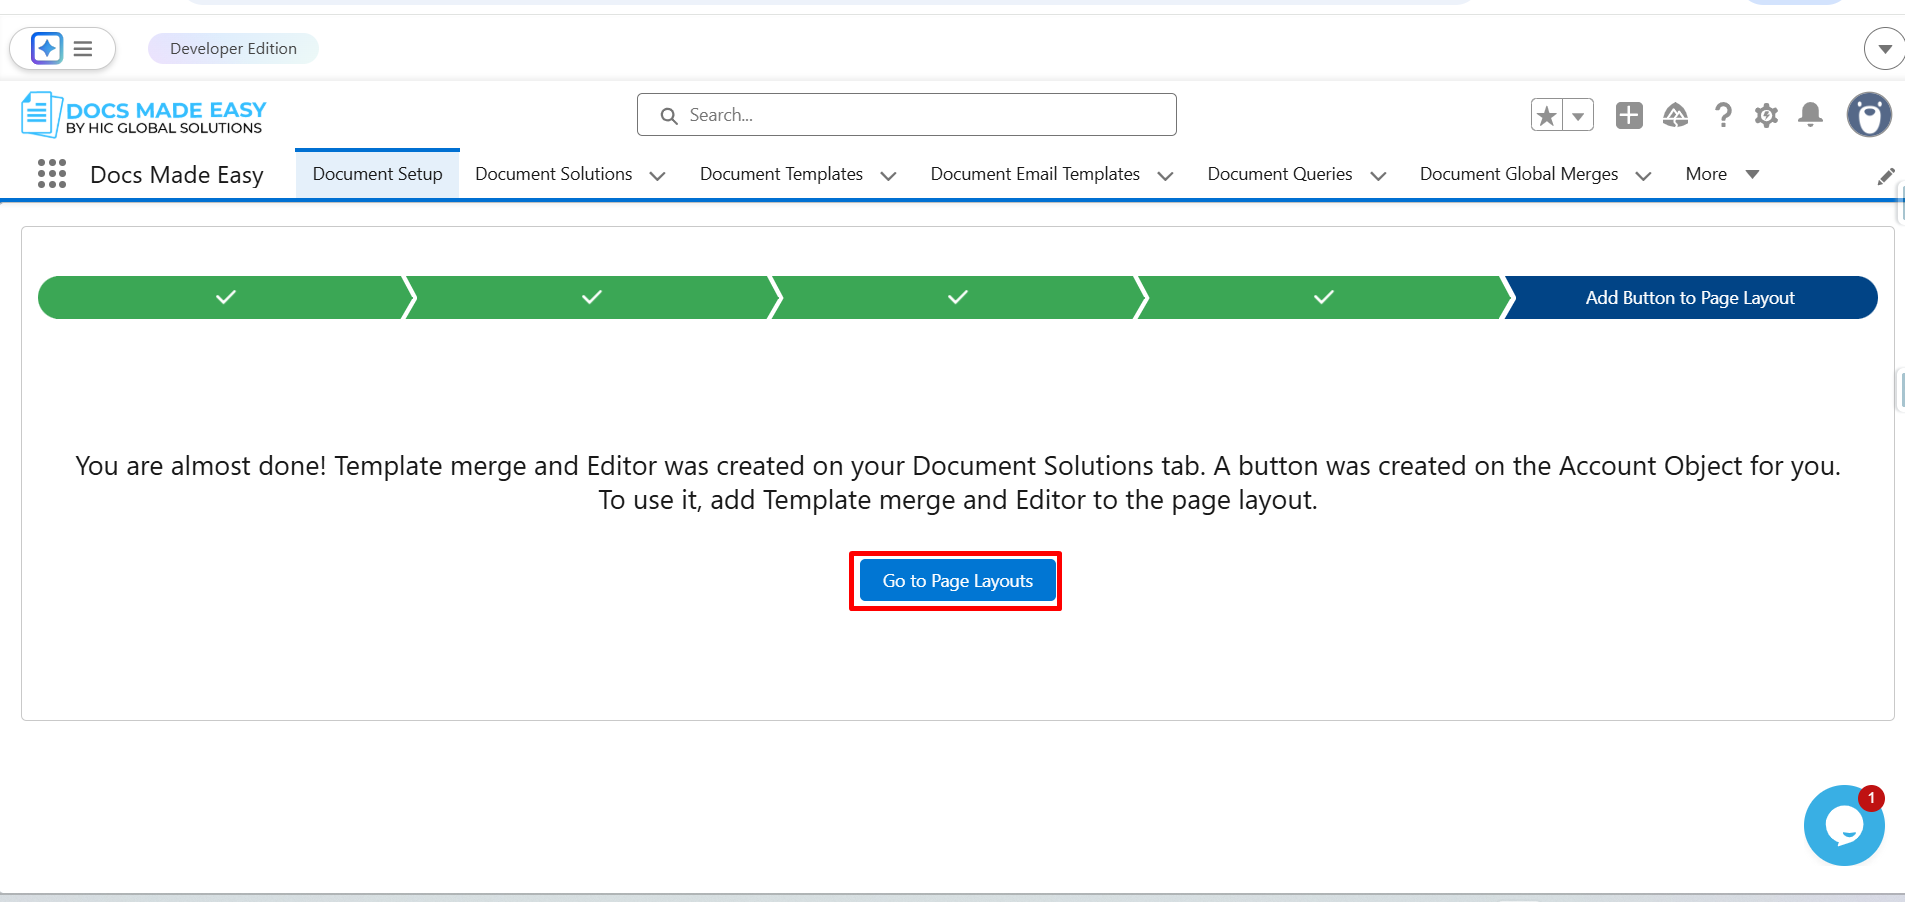This screenshot has width=1905, height=902.
Task: Open the user profile avatar
Action: point(1868,116)
